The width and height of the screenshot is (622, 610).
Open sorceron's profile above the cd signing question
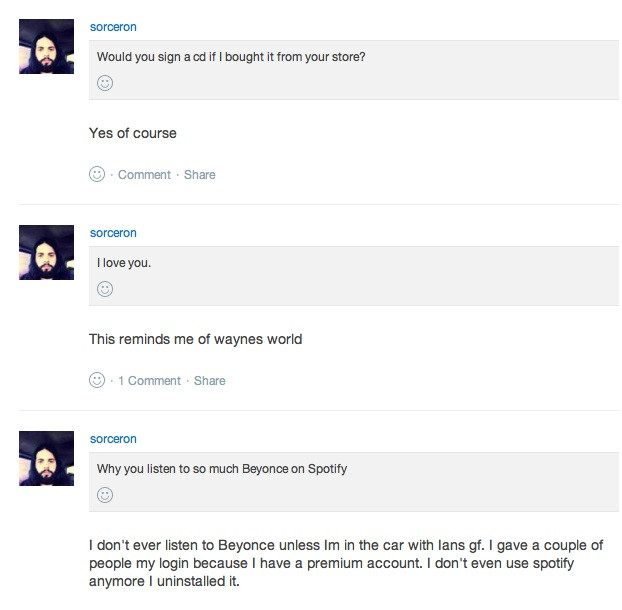click(x=113, y=27)
